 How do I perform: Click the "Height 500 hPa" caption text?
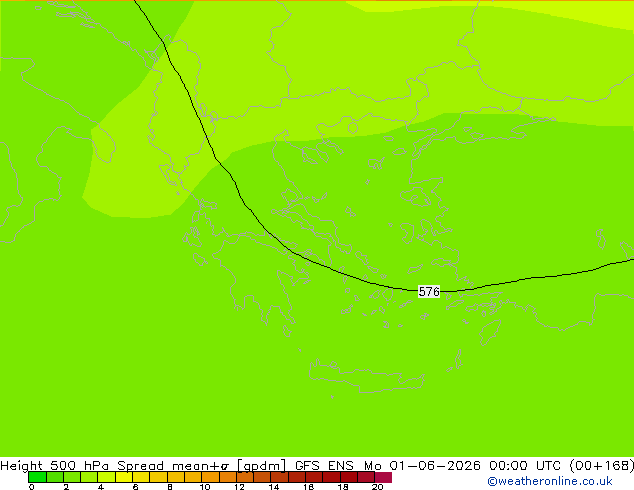pyautogui.click(x=55, y=465)
